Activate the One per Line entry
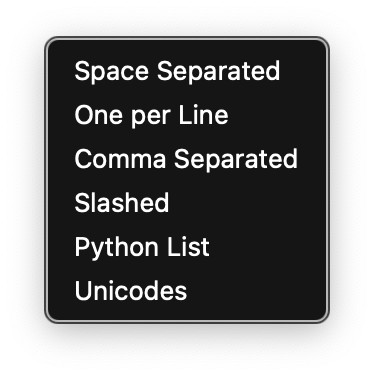The image size is (374, 376). tap(187, 115)
